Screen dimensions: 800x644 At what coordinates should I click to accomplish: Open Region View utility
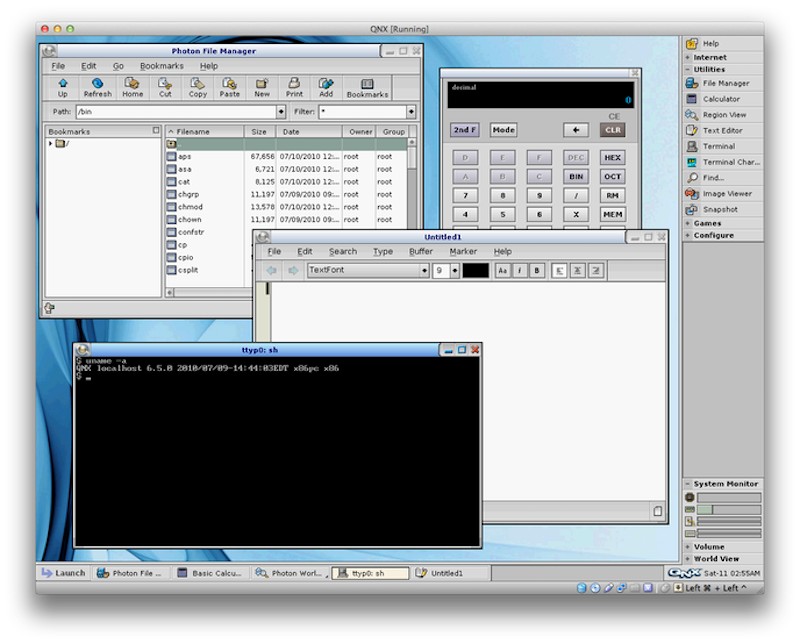coord(723,115)
